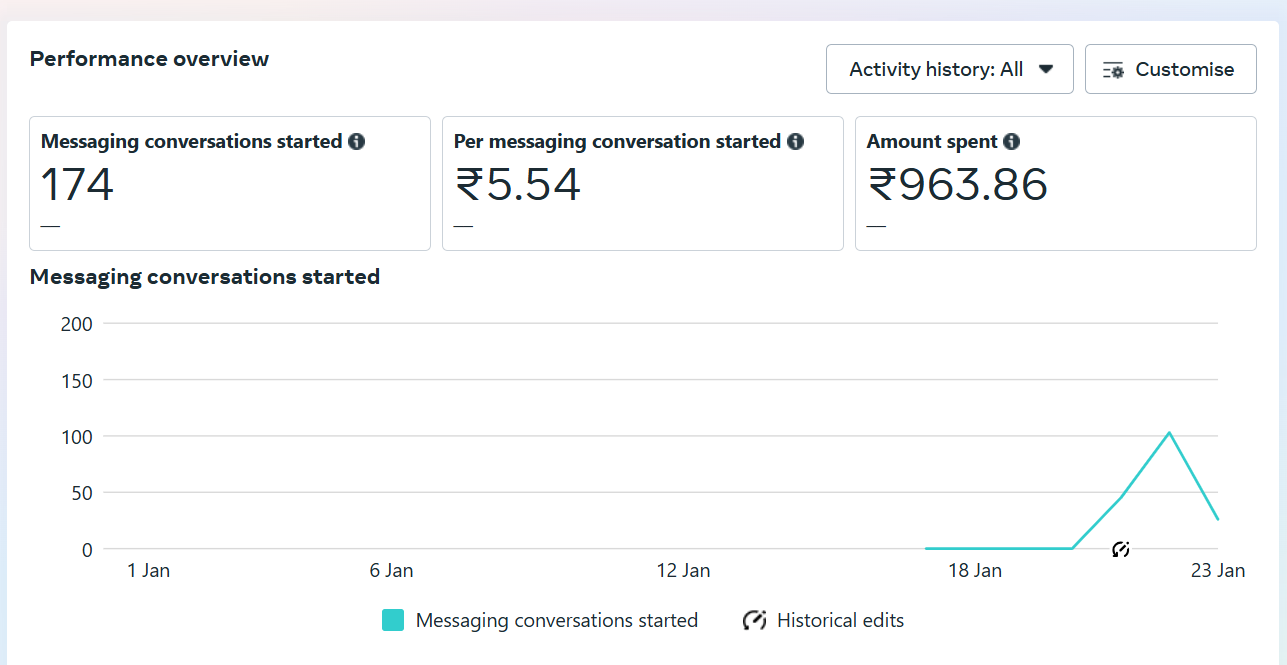The image size is (1287, 665).
Task: Click the Customise button
Action: (1171, 69)
